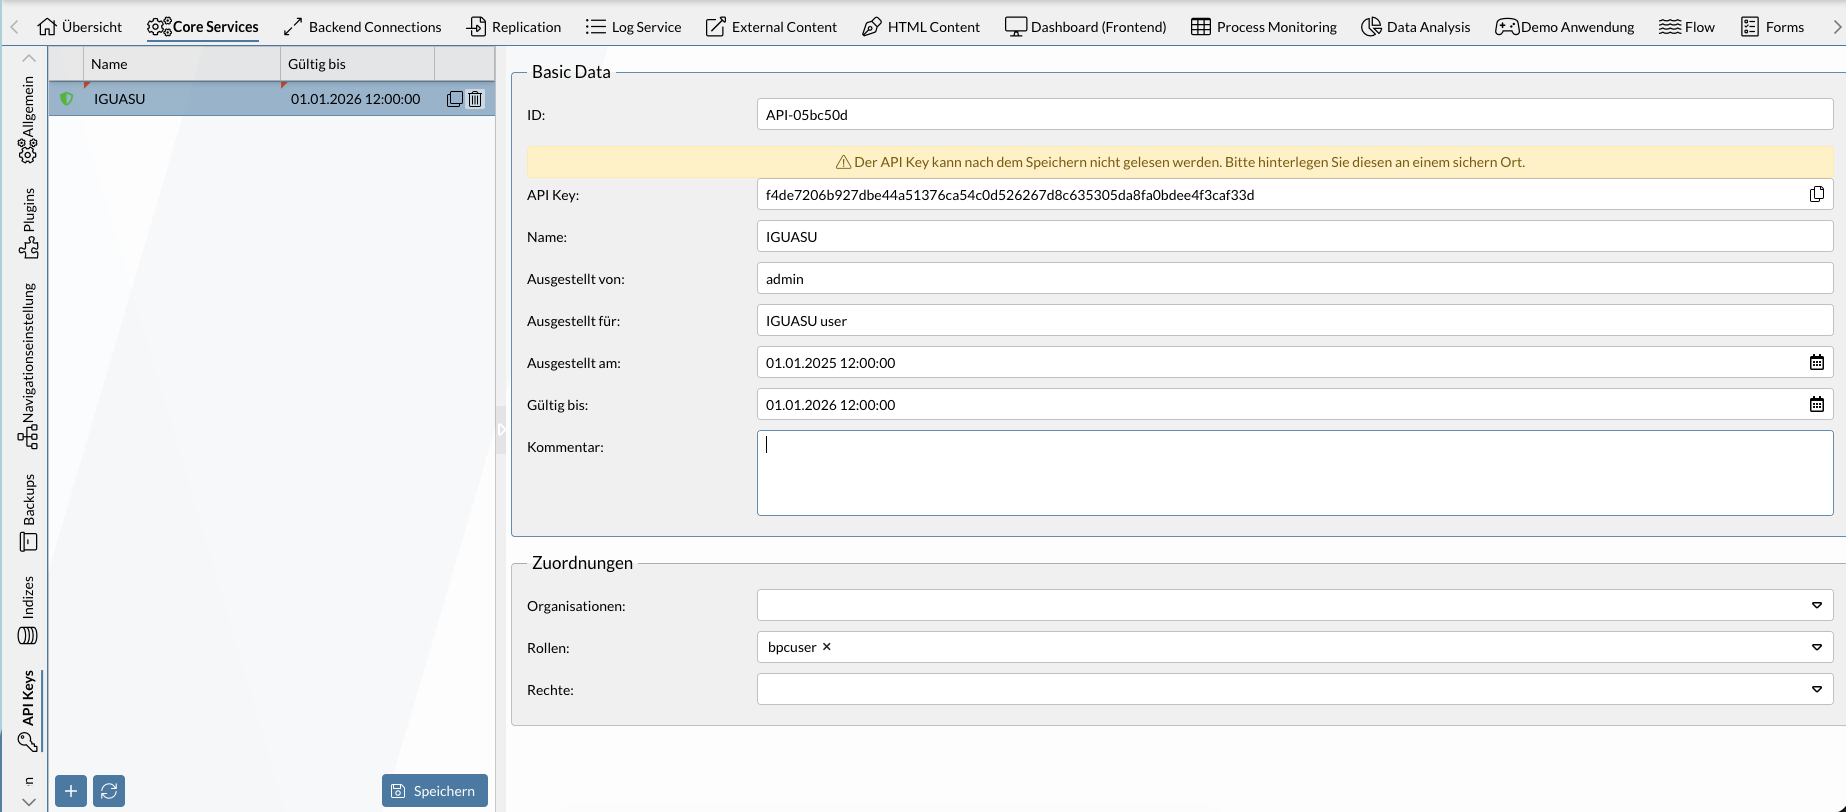The width and height of the screenshot is (1846, 812).
Task: Switch to the Flow tab
Action: point(1687,27)
